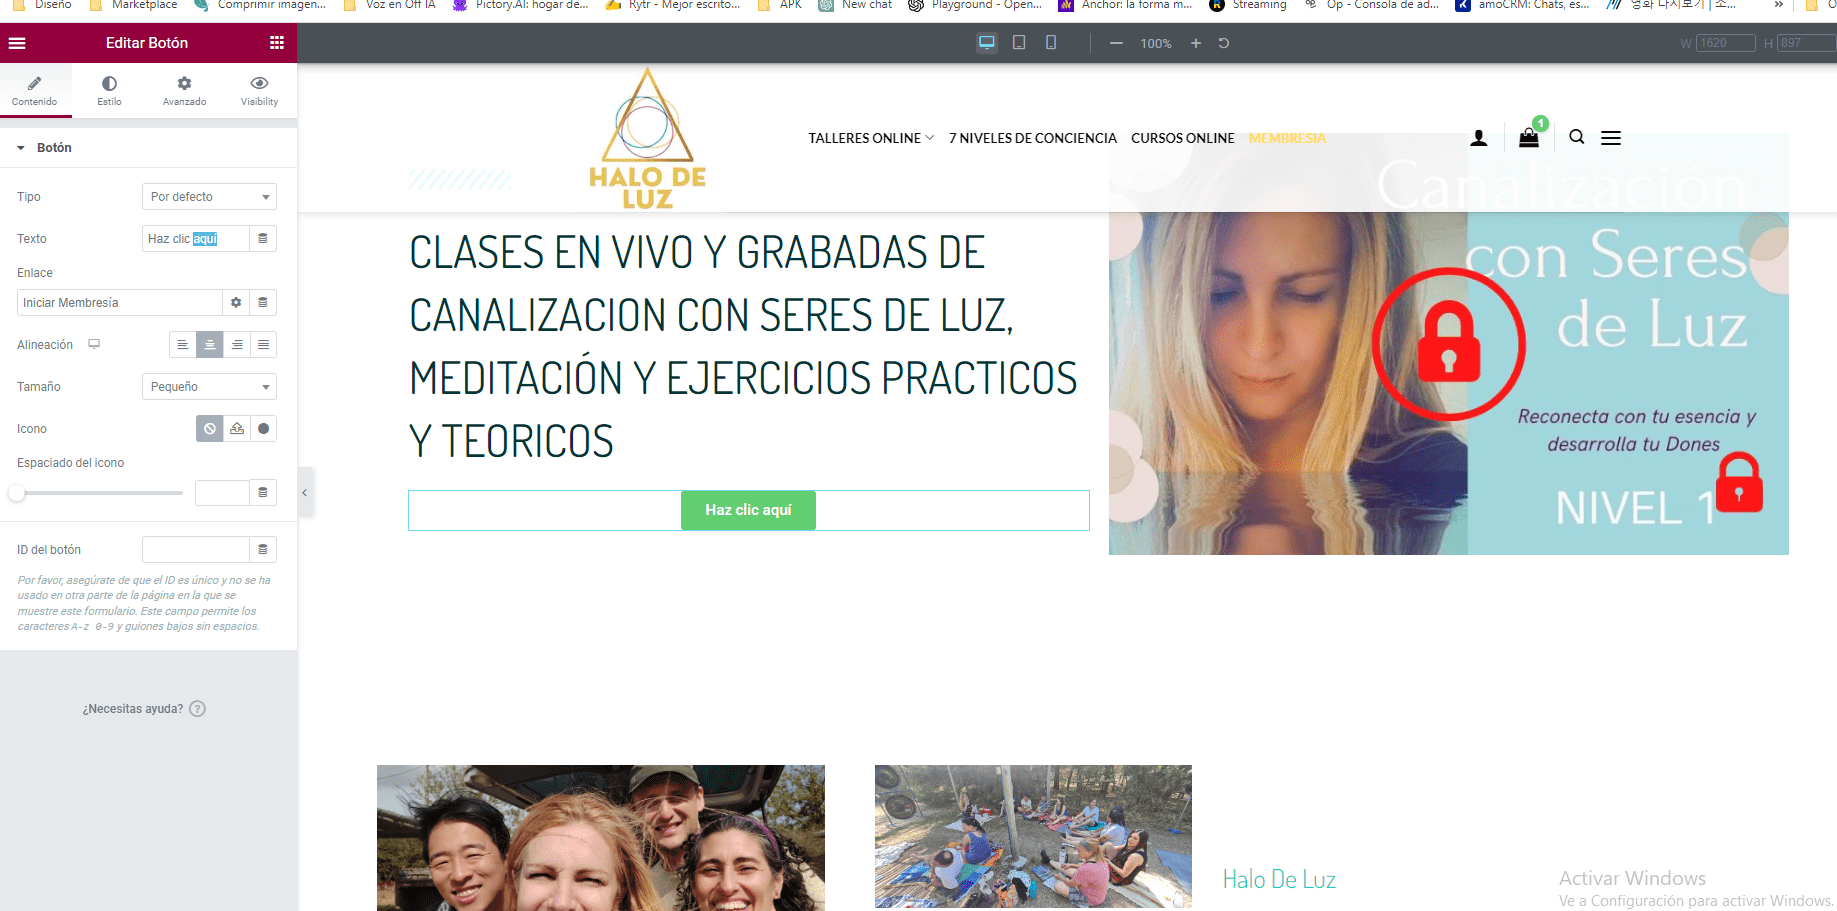Select no icon option
The image size is (1837, 911).
tap(210, 429)
